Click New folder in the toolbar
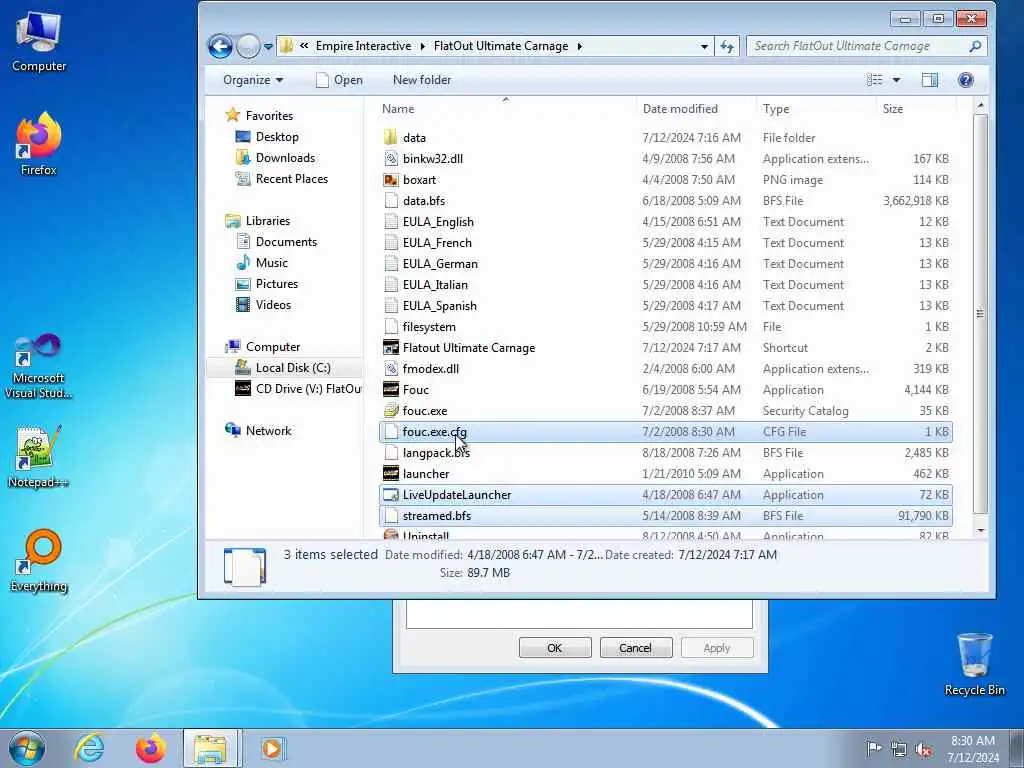This screenshot has height=768, width=1024. click(x=422, y=80)
